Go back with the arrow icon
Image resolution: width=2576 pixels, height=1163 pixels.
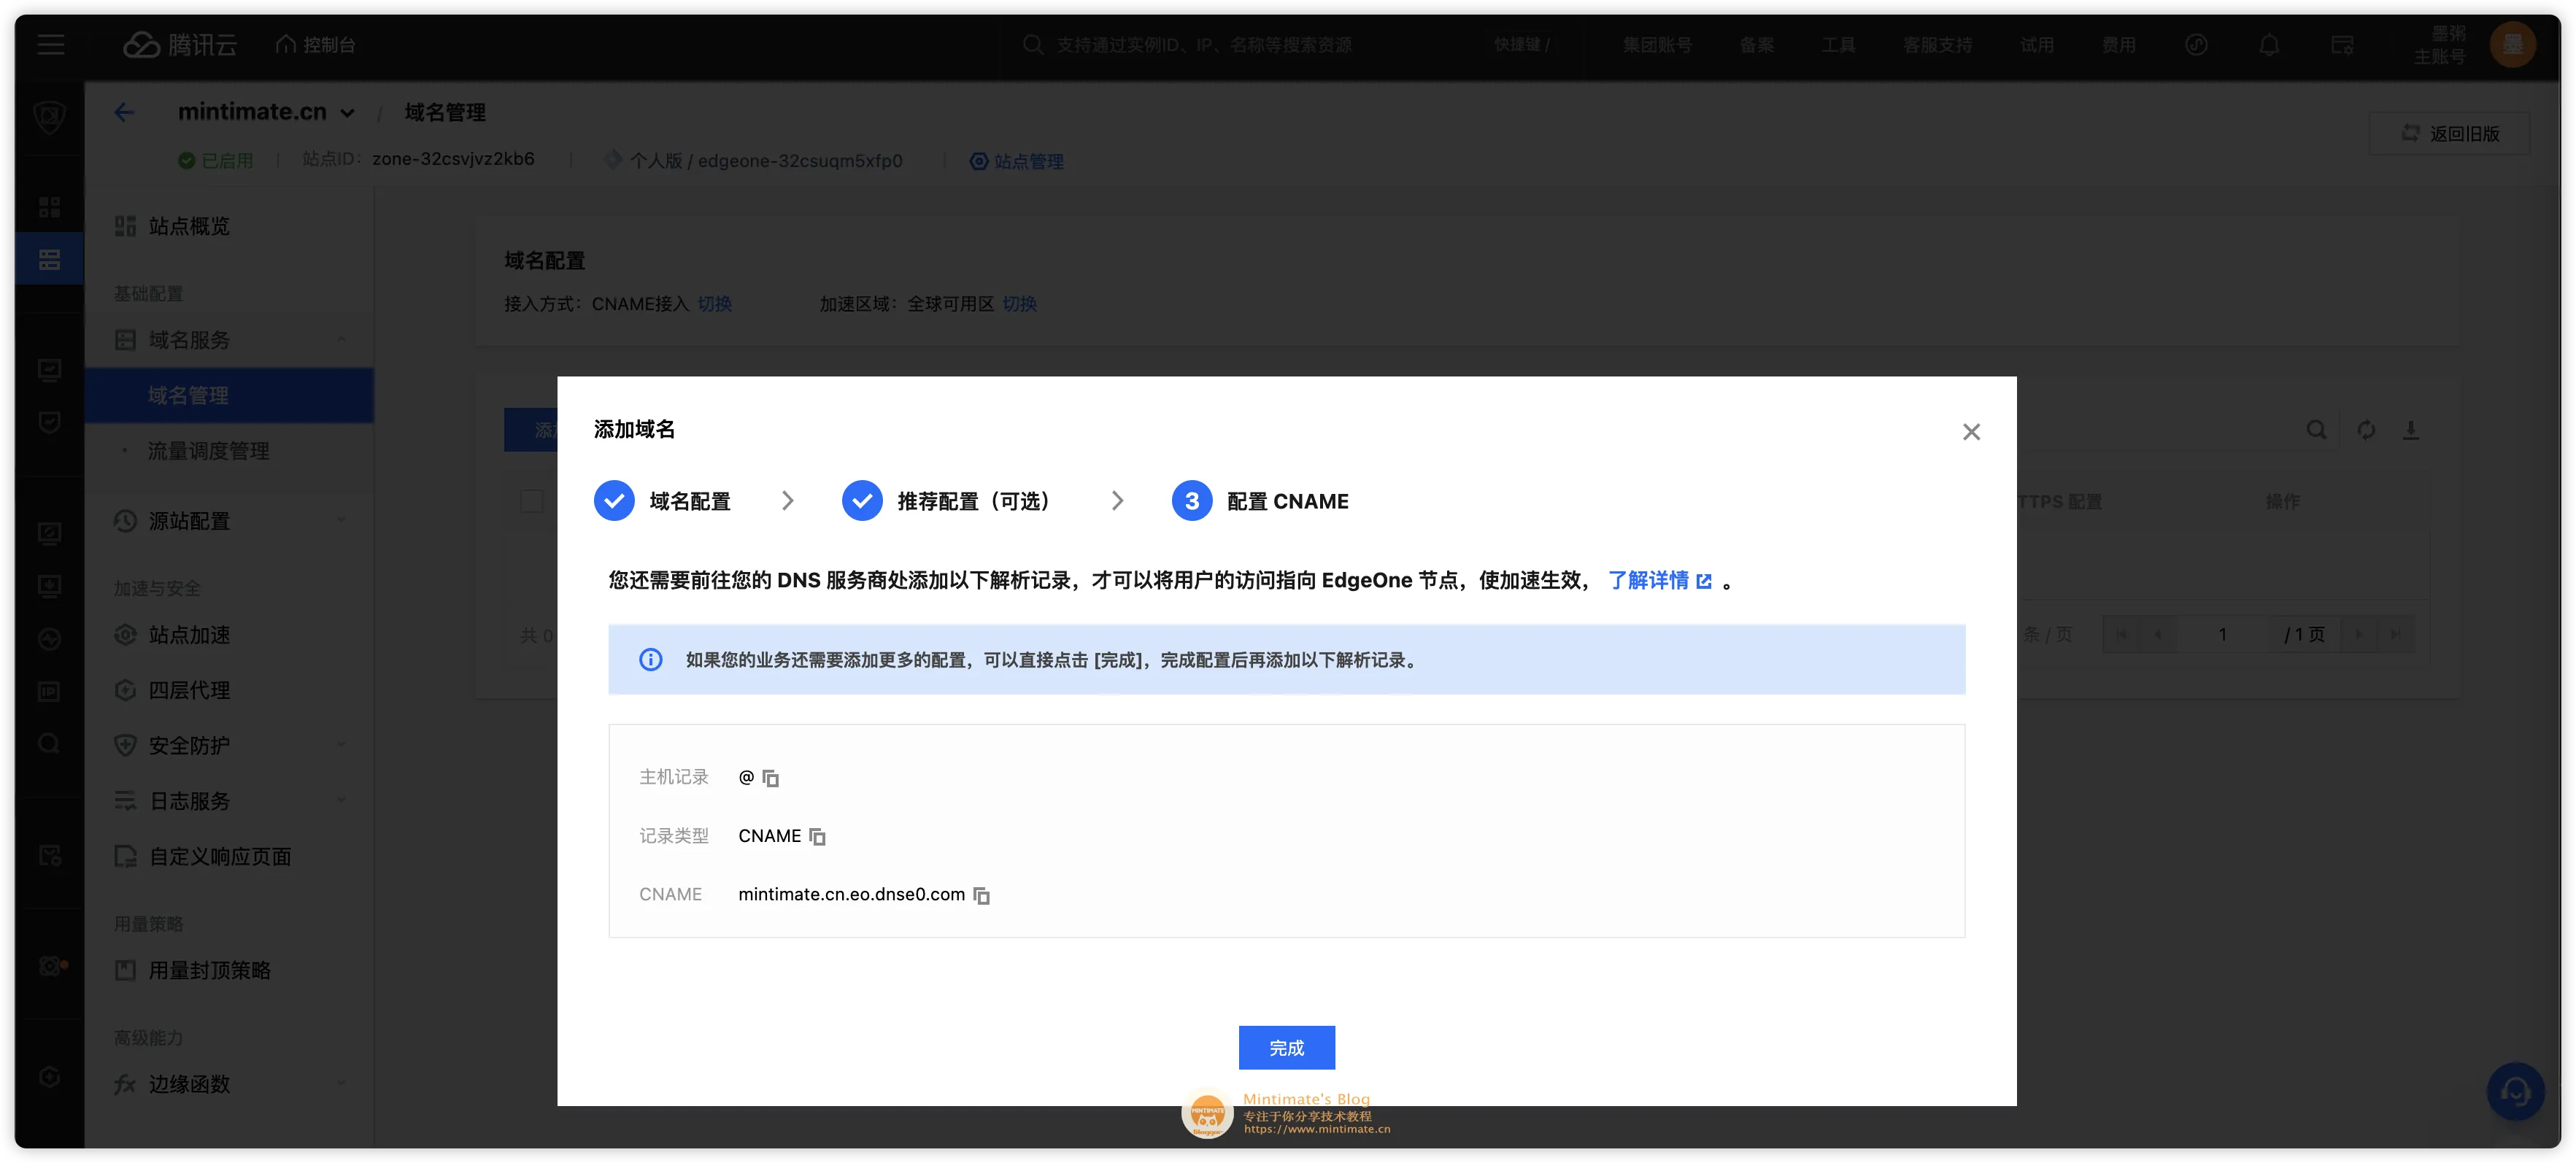(124, 112)
